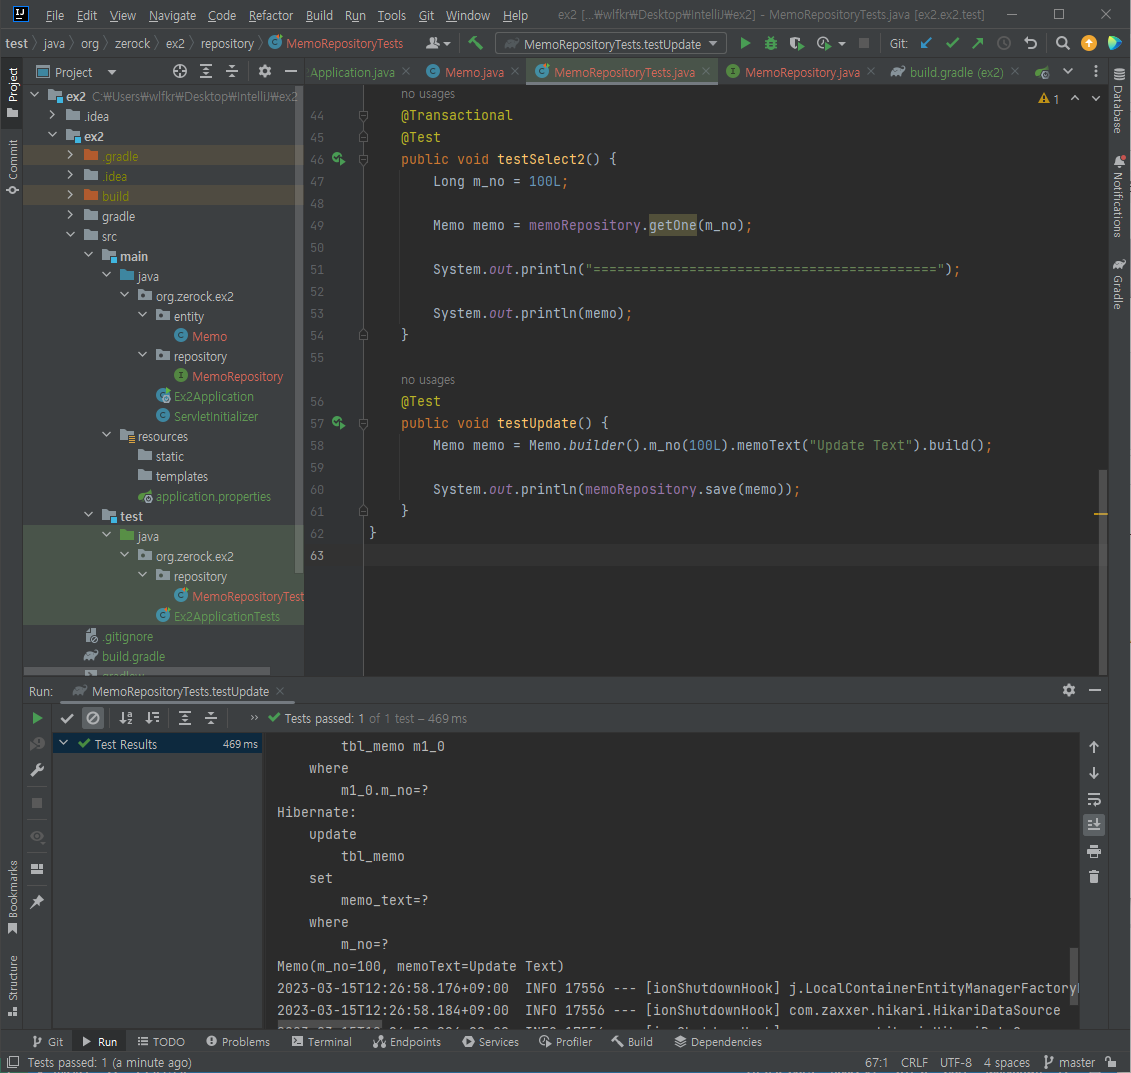The height and width of the screenshot is (1073, 1131).
Task: Run testUpdate from the gutter icon
Action: click(338, 423)
